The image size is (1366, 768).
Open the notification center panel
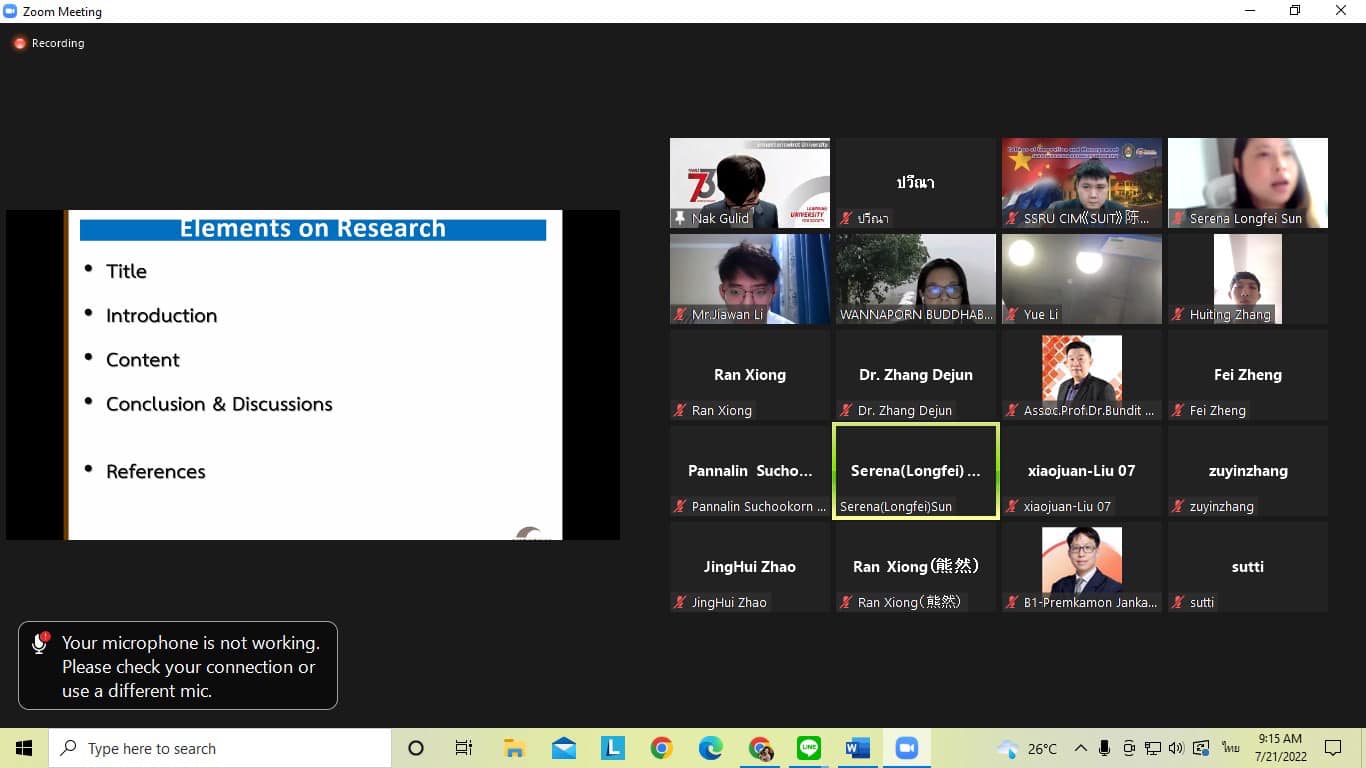point(1333,748)
